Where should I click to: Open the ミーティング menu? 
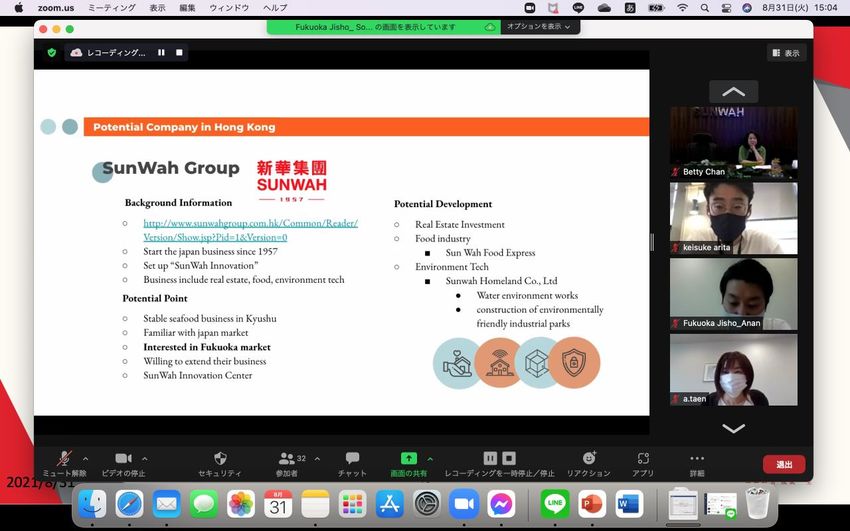click(x=112, y=8)
